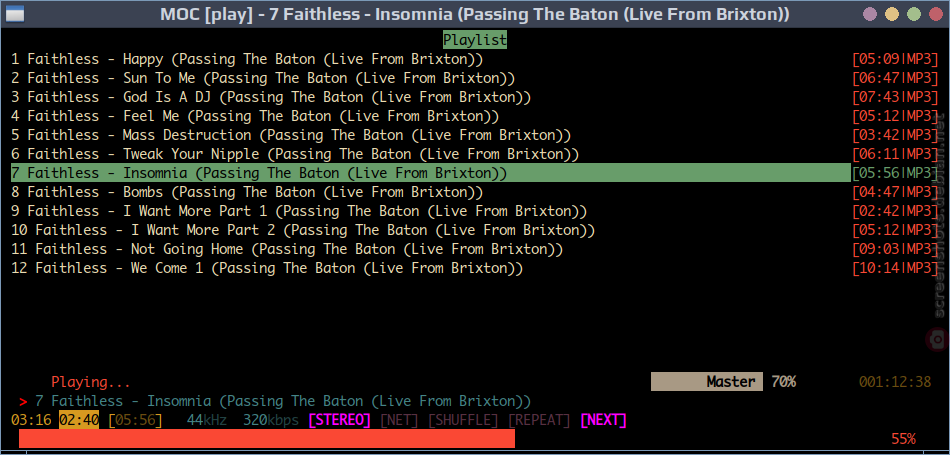This screenshot has height=455, width=950.
Task: Click the [09:03|MP3] duration entry
Action: coord(895,249)
